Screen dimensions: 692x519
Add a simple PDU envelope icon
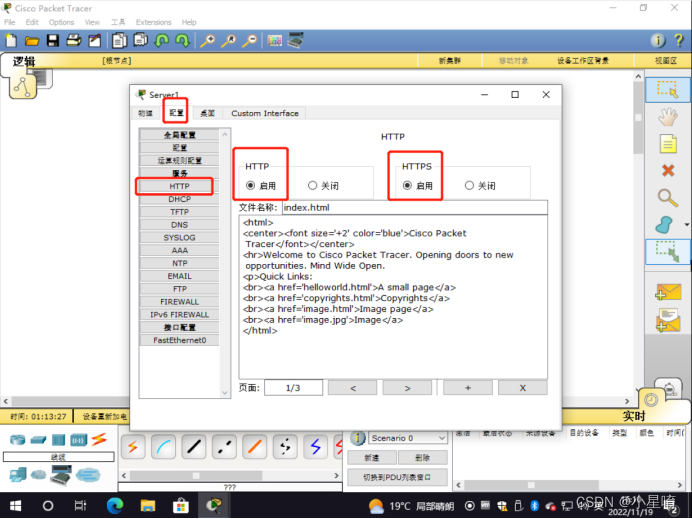[x=668, y=292]
